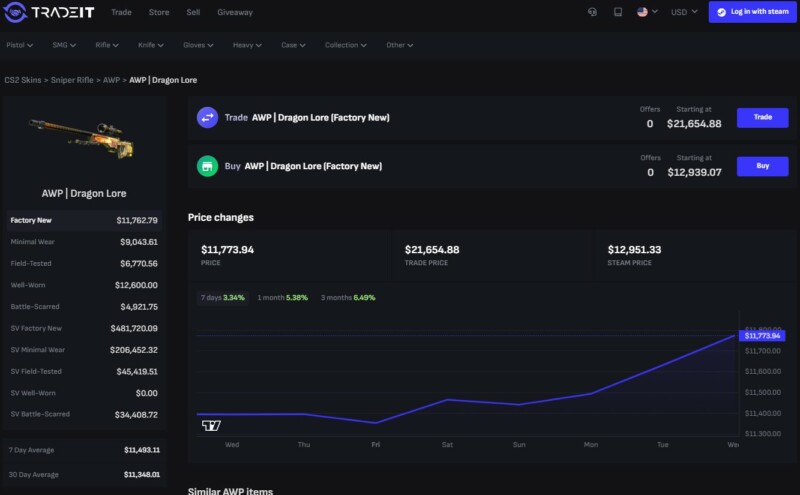
Task: Click Log in with steam button
Action: (753, 12)
